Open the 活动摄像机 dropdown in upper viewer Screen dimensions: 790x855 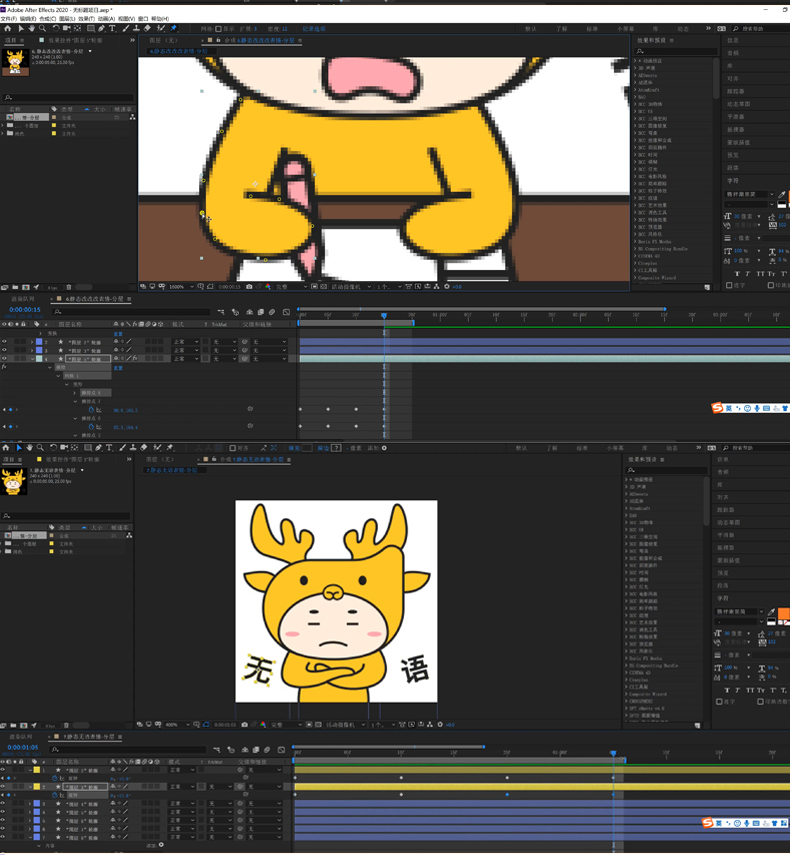click(351, 286)
